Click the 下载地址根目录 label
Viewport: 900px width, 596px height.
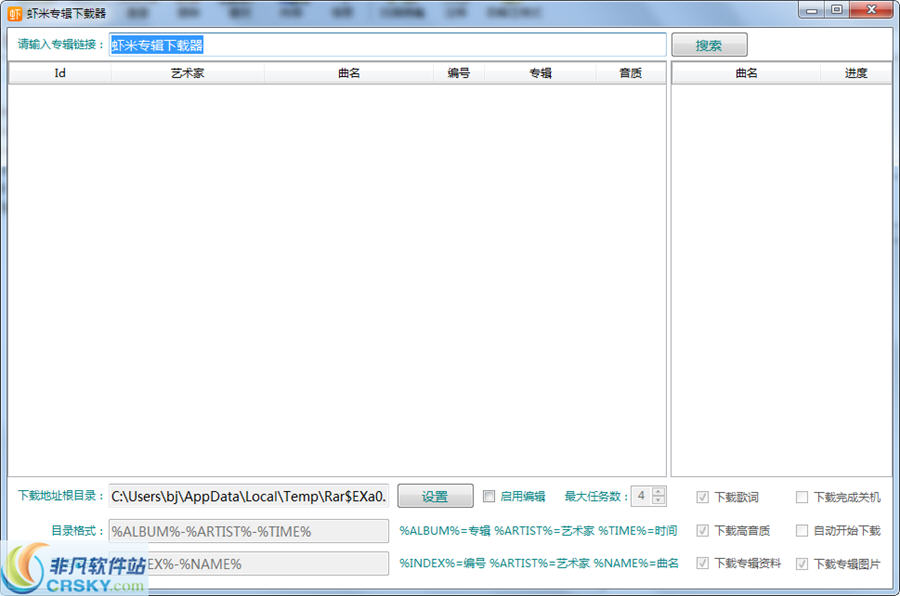[60, 496]
